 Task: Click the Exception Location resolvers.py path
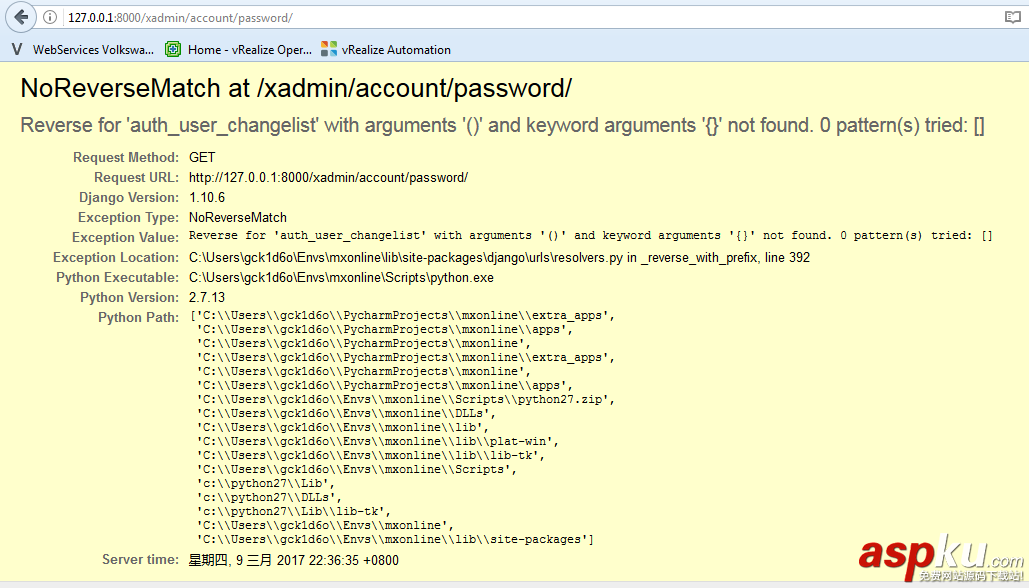pos(499,258)
